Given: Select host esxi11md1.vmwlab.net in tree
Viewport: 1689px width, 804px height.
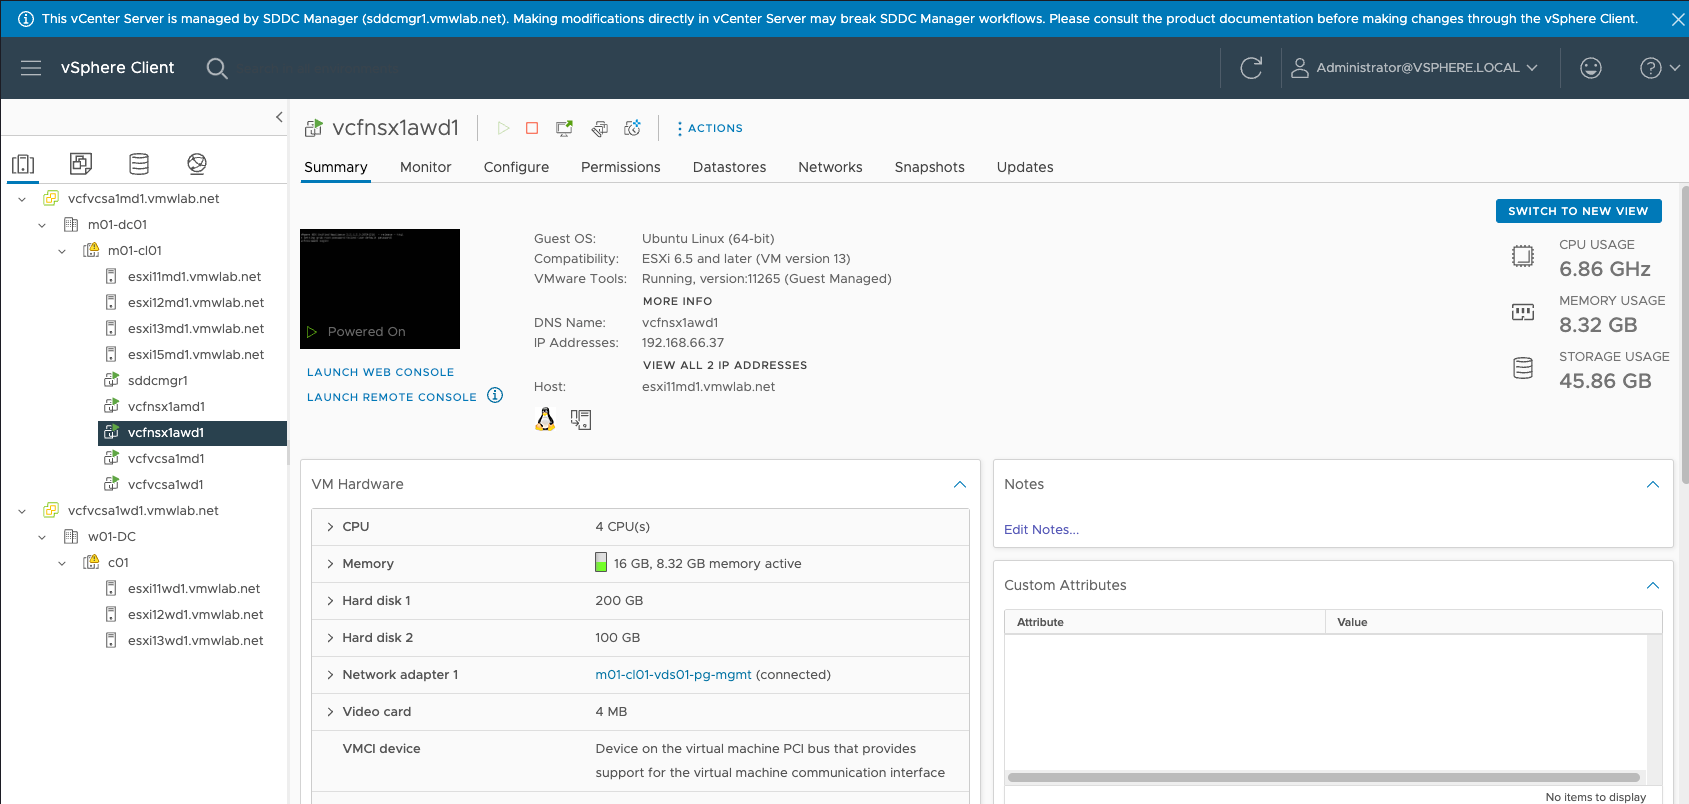Looking at the screenshot, I should (194, 277).
